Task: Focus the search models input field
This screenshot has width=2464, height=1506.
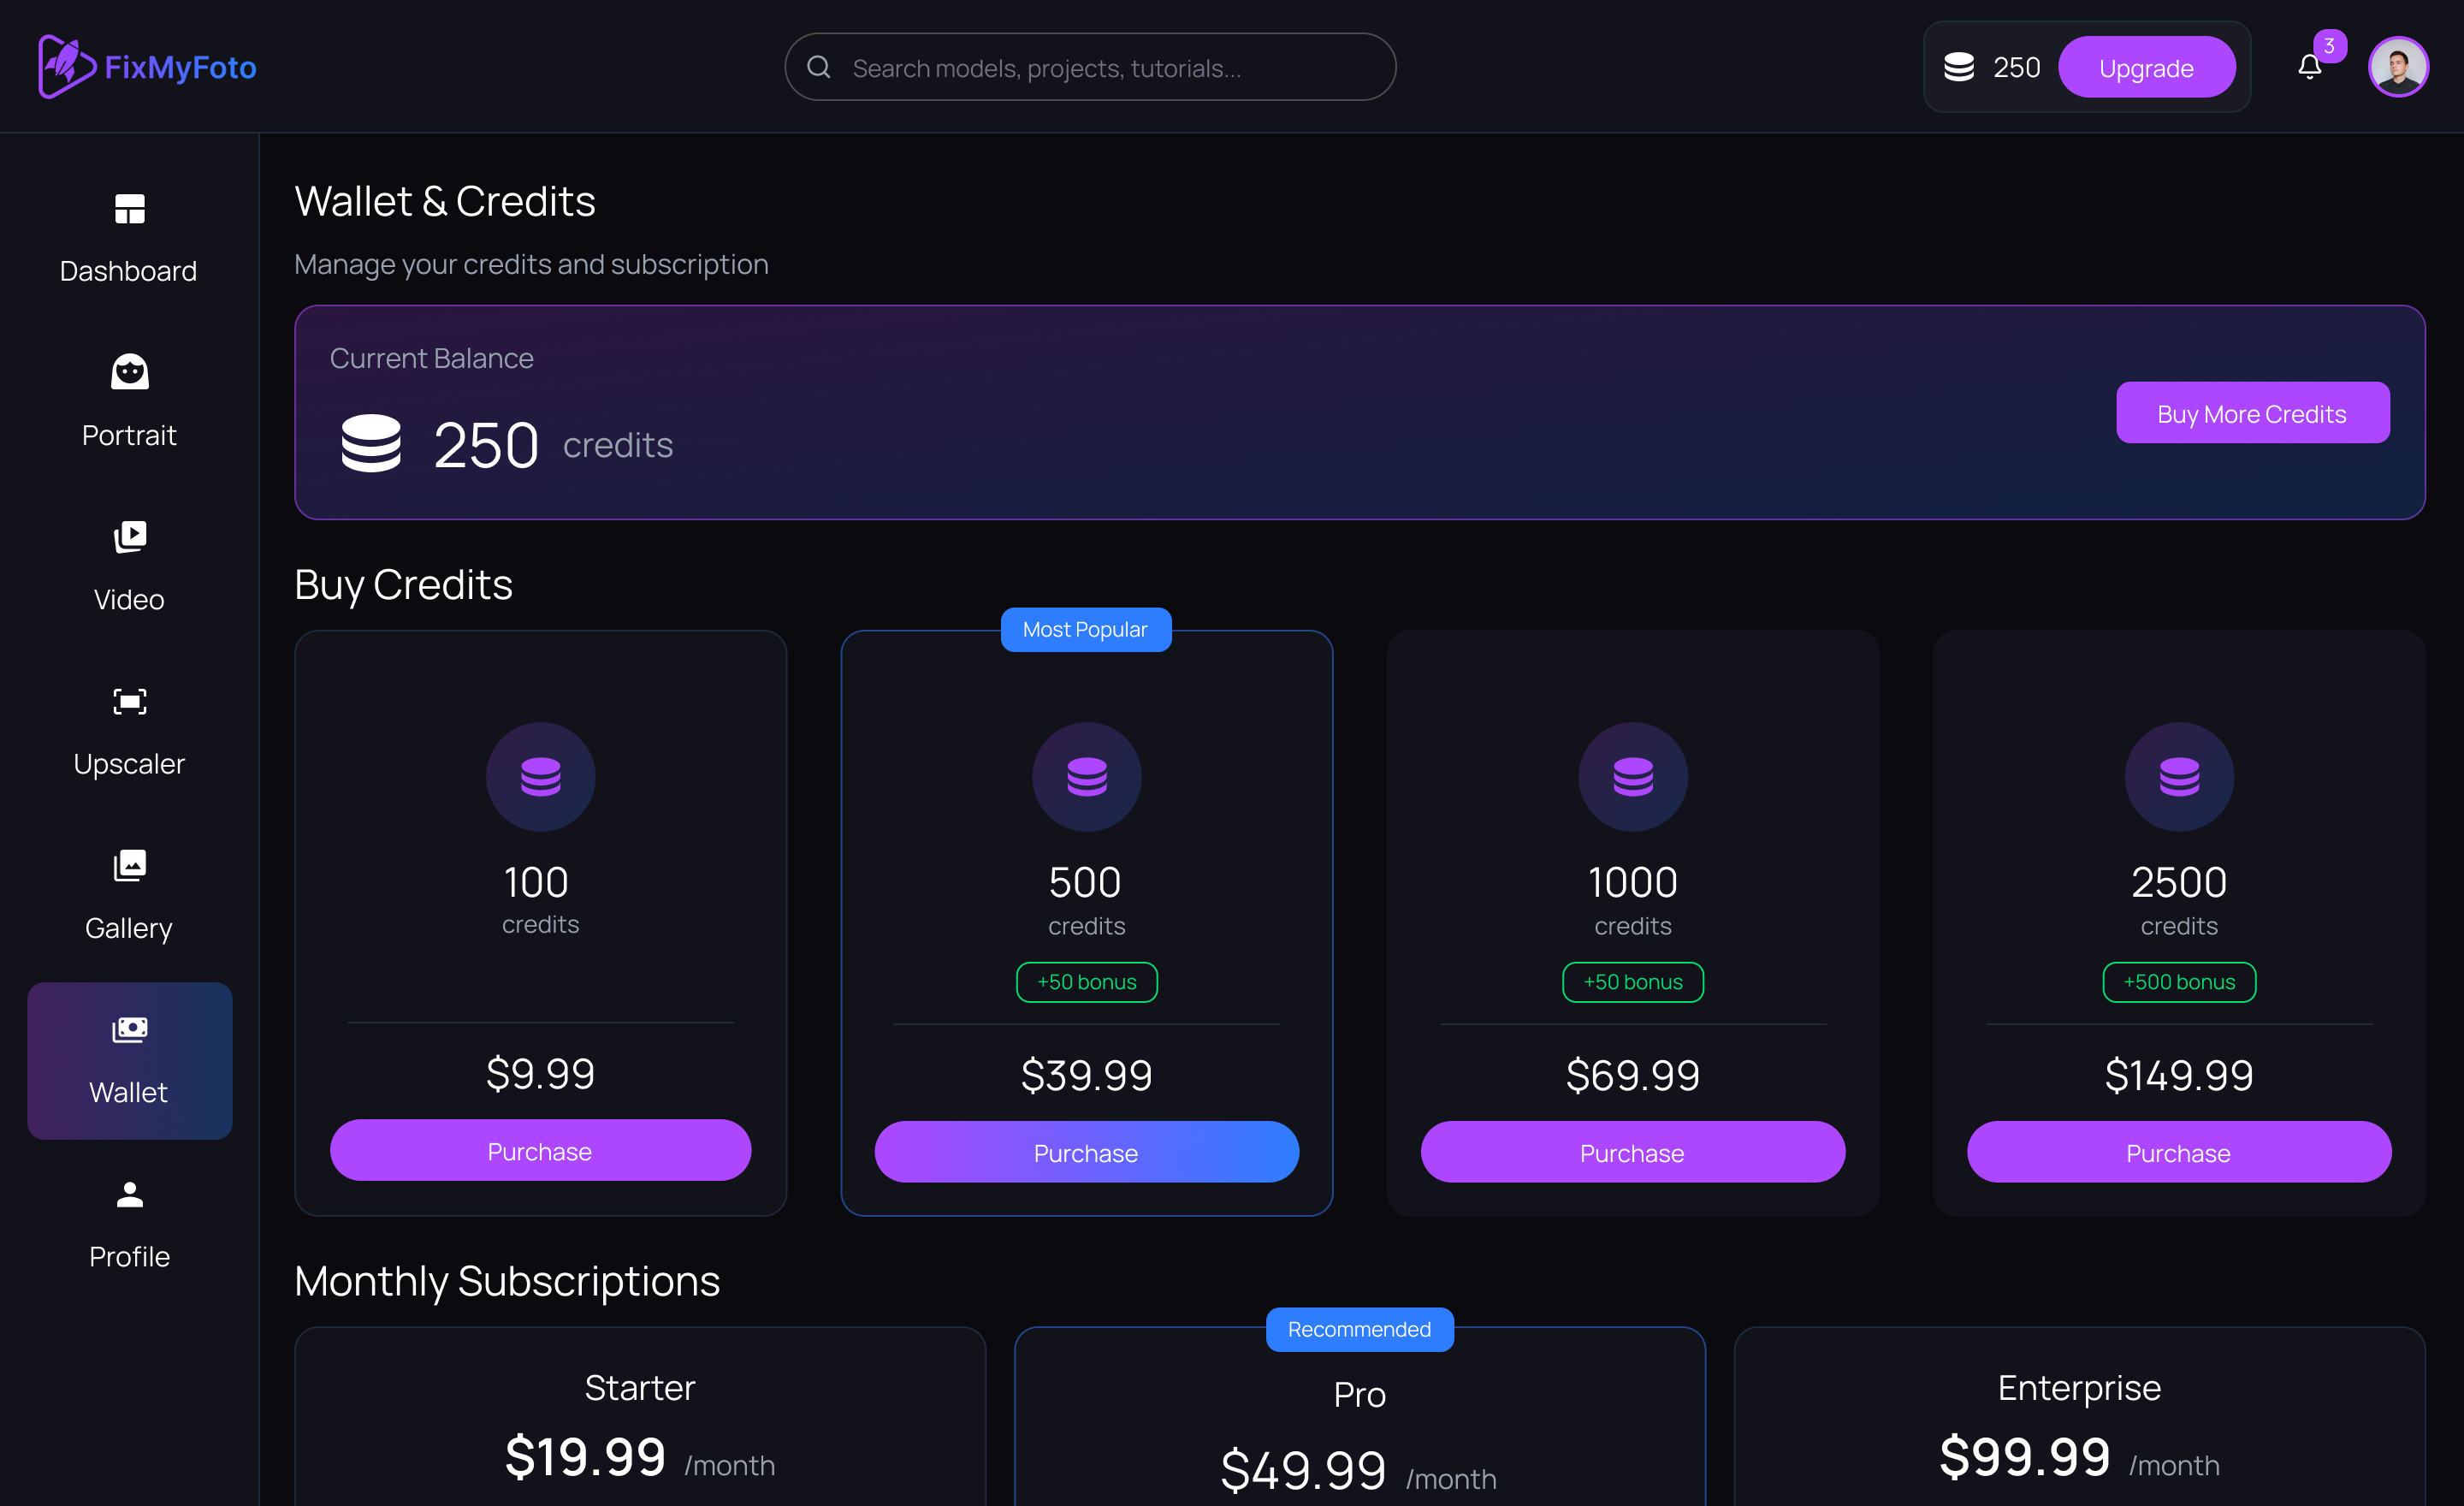Action: point(1090,67)
